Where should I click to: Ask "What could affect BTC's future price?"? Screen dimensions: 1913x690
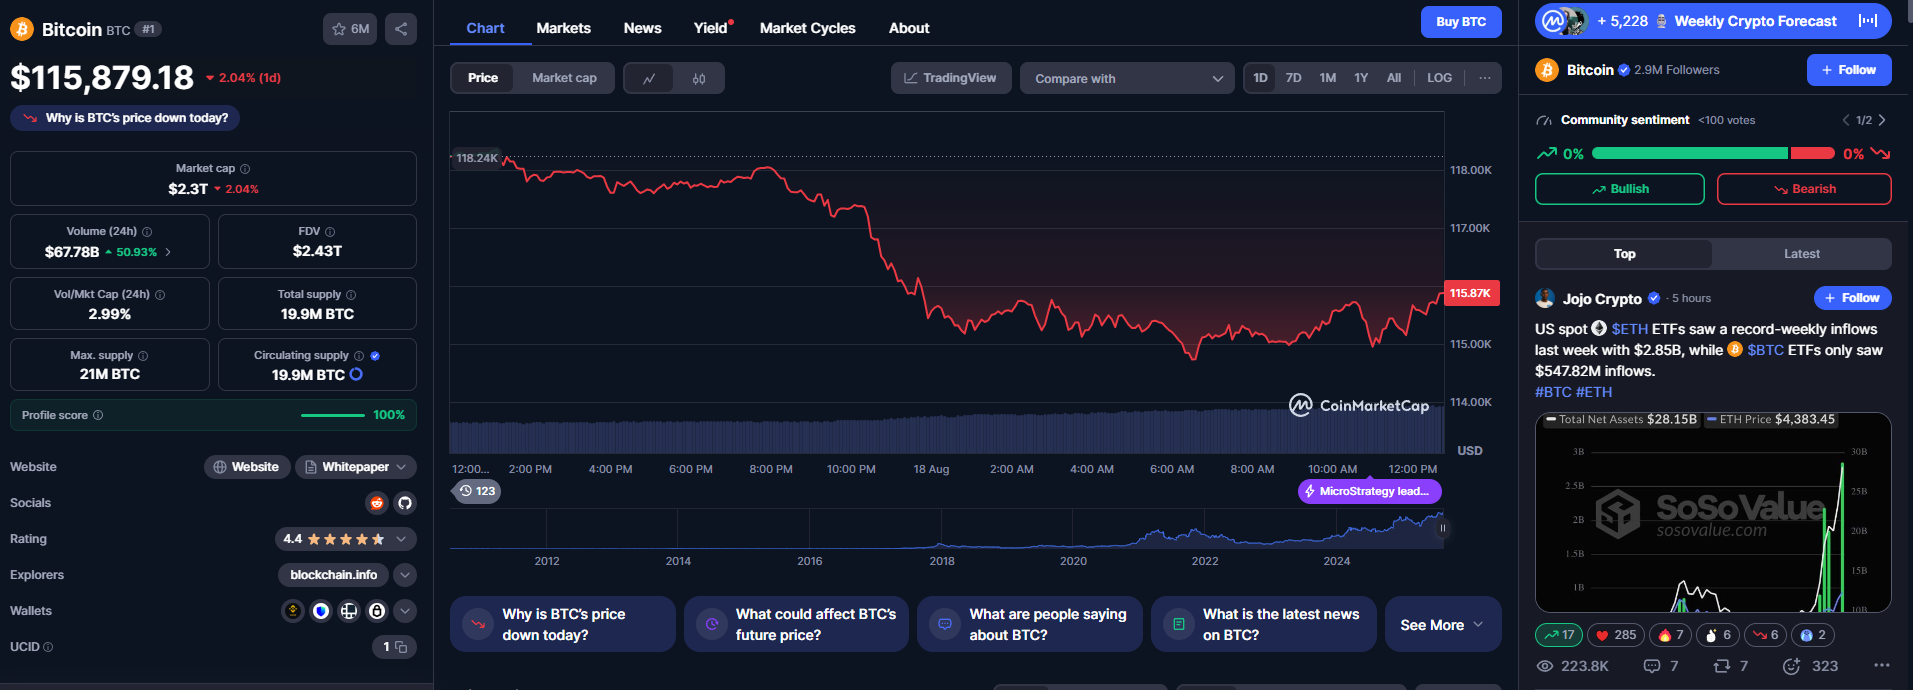tap(796, 625)
